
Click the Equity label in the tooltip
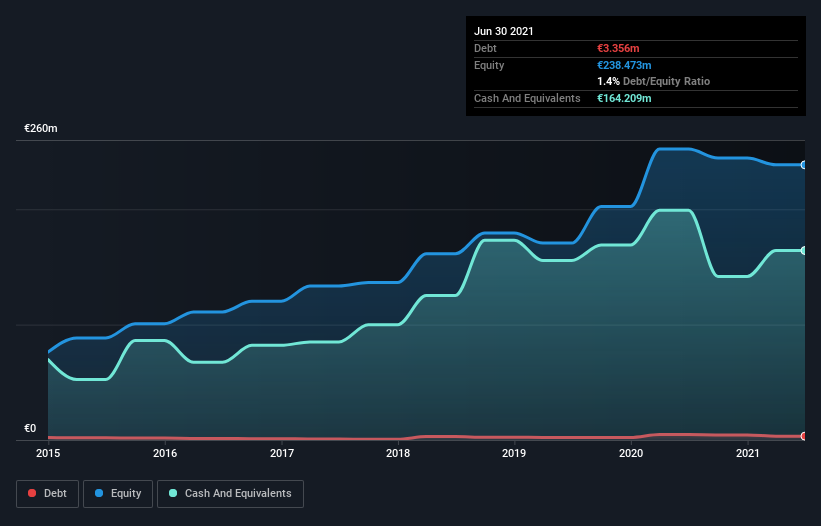489,65
